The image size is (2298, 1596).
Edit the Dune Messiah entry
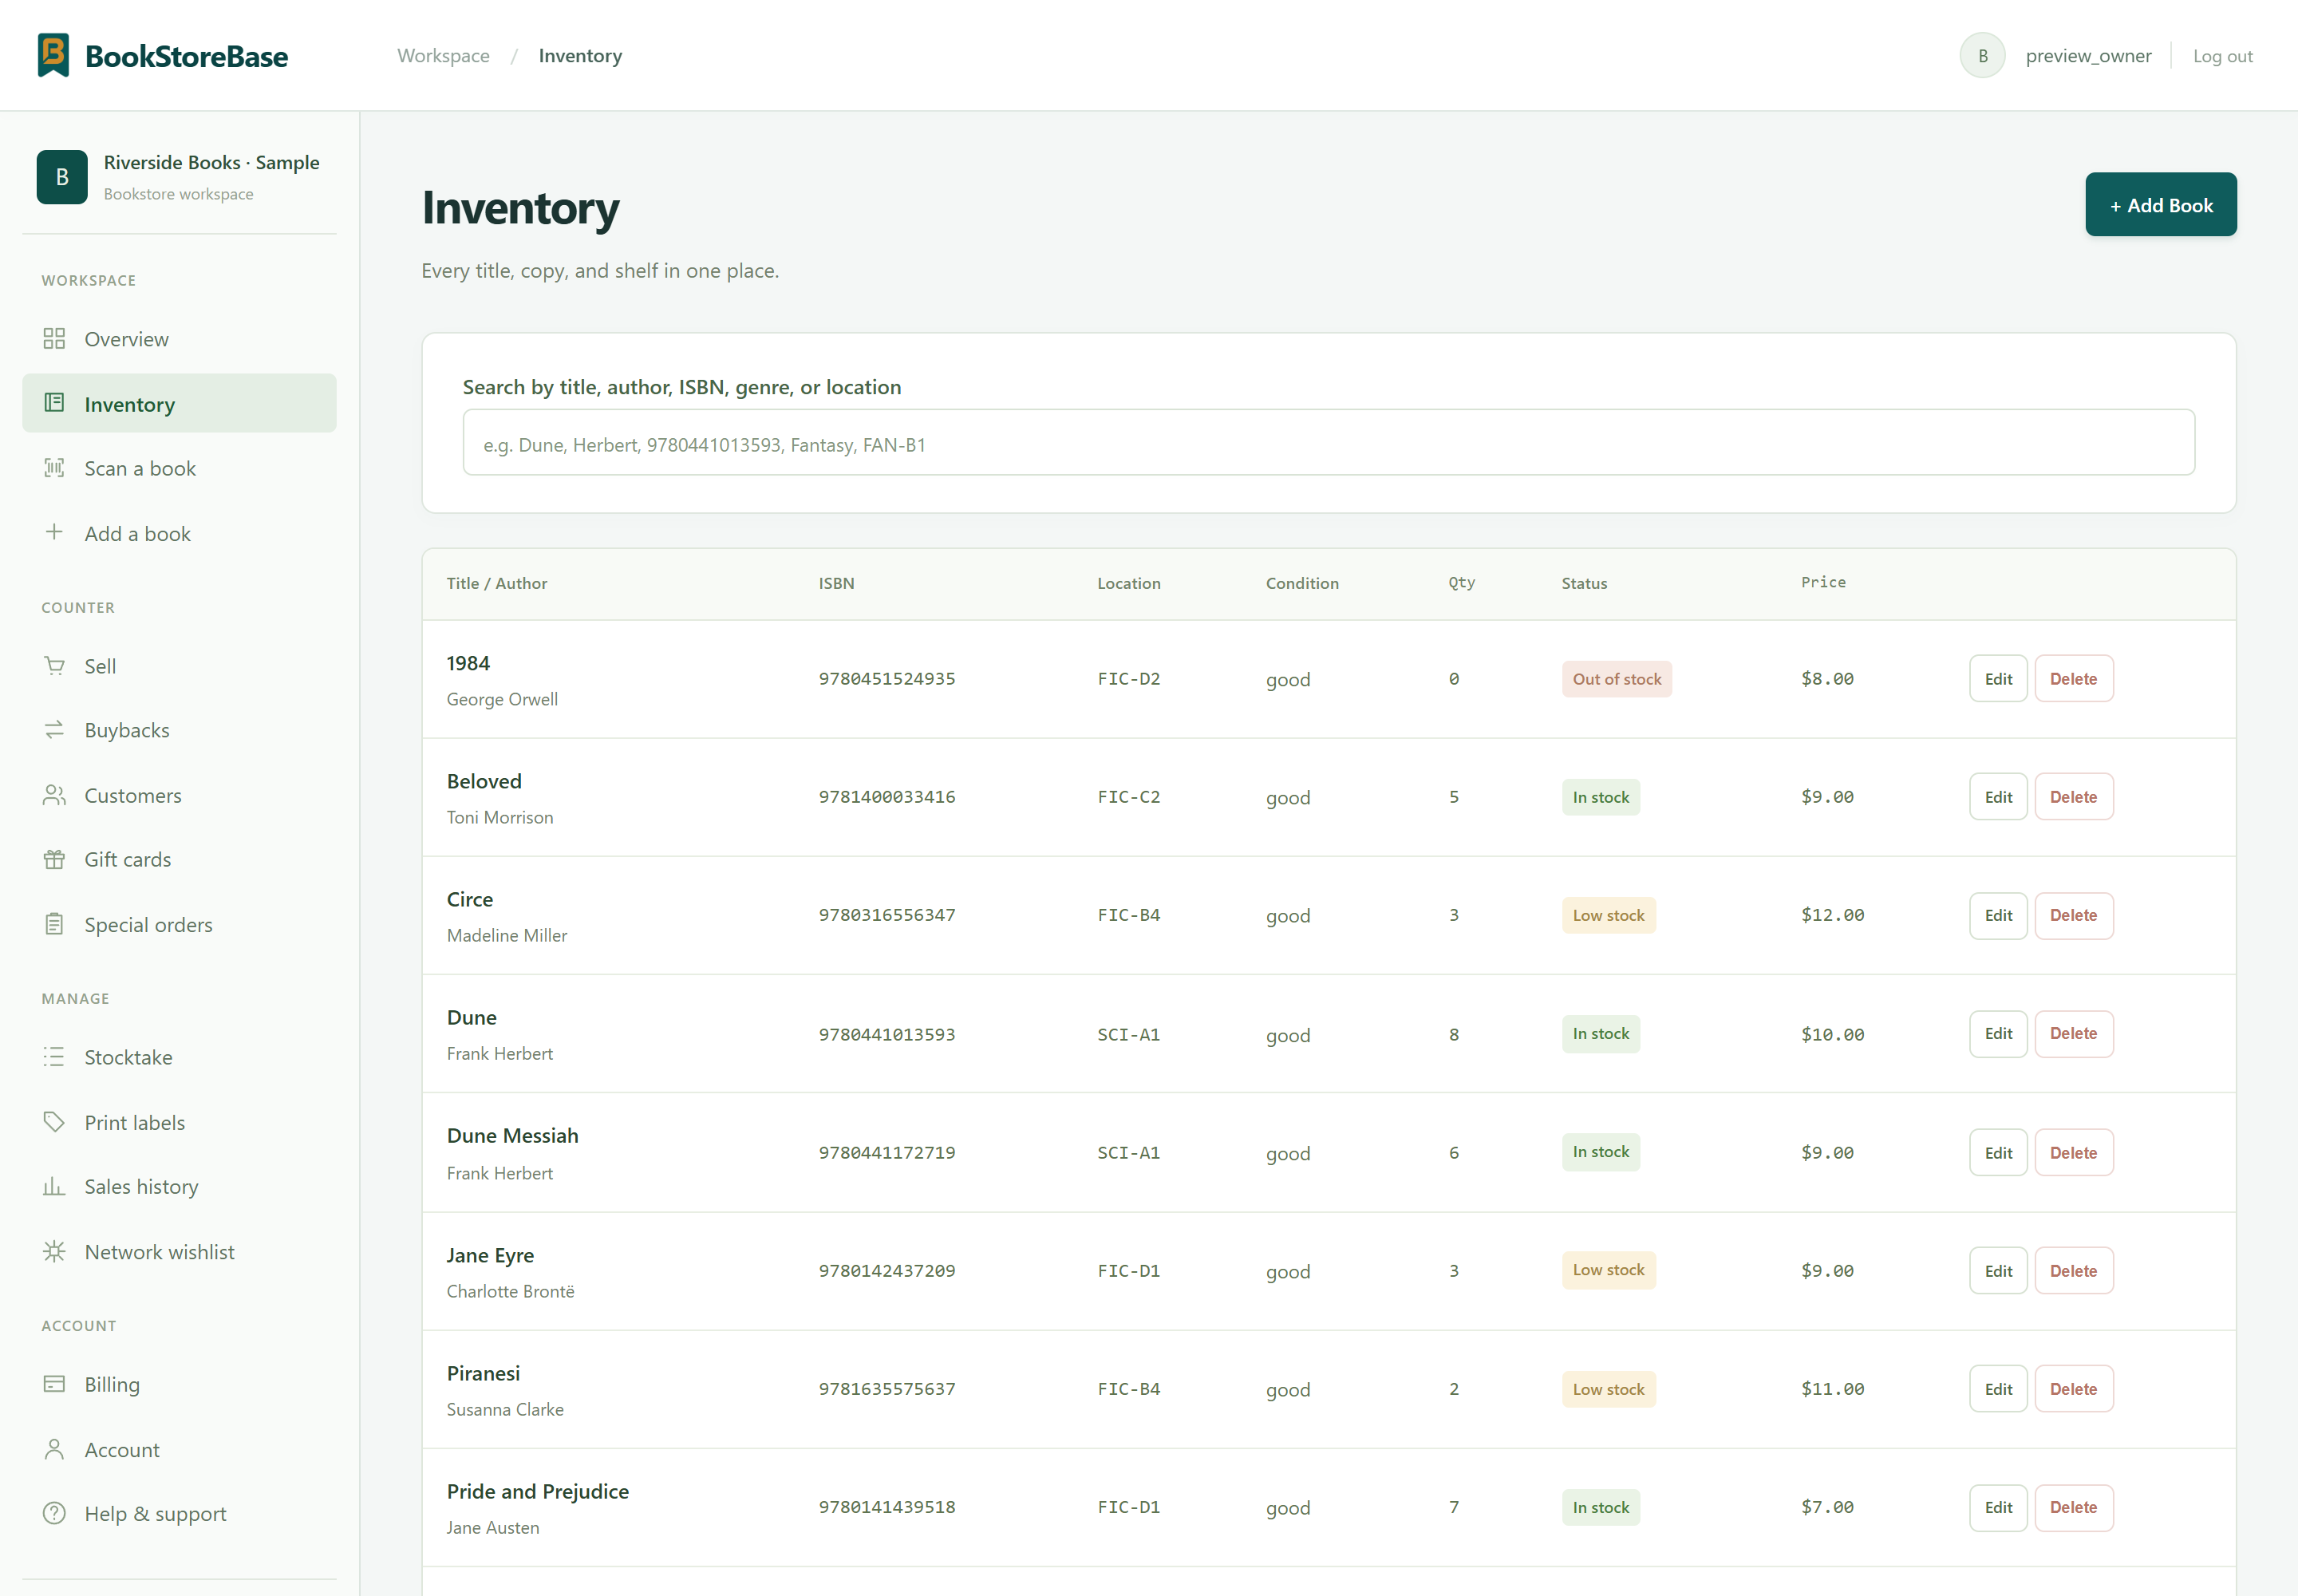click(1998, 1152)
